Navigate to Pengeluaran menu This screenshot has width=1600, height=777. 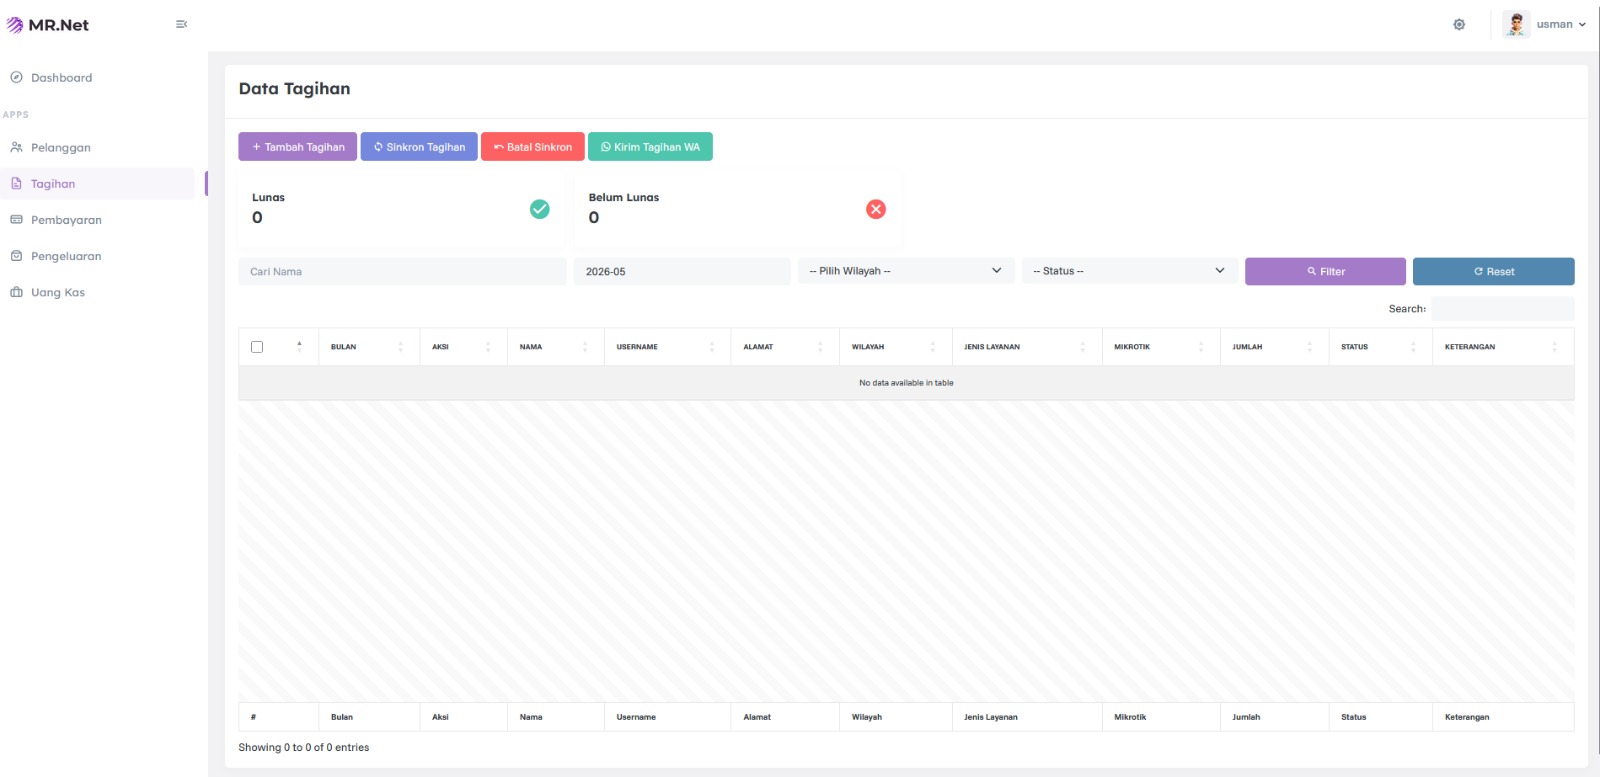pyautogui.click(x=66, y=256)
